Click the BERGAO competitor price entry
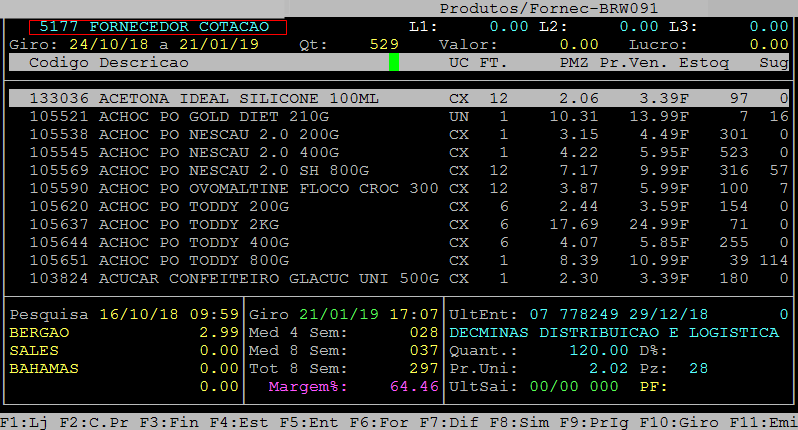The width and height of the screenshot is (798, 430). tap(122, 331)
